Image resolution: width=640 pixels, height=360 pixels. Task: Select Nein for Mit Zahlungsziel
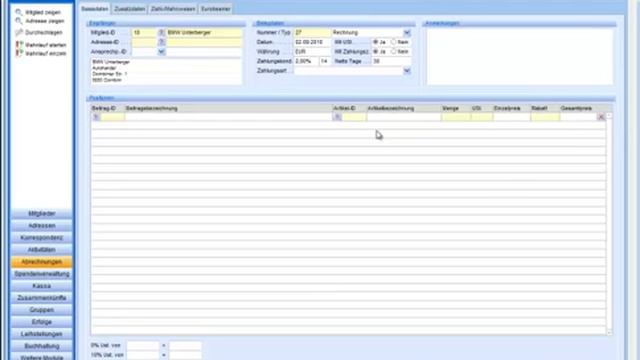tap(393, 52)
